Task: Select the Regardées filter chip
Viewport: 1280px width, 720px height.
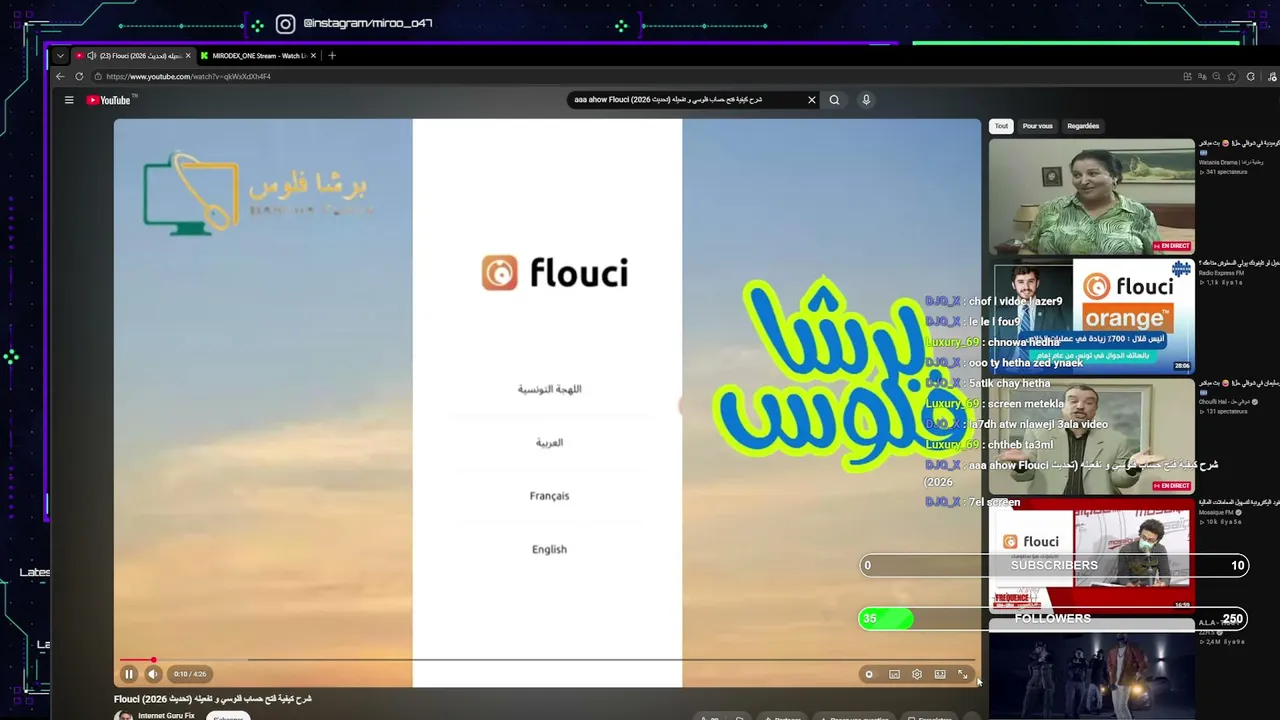Action: click(x=1083, y=126)
